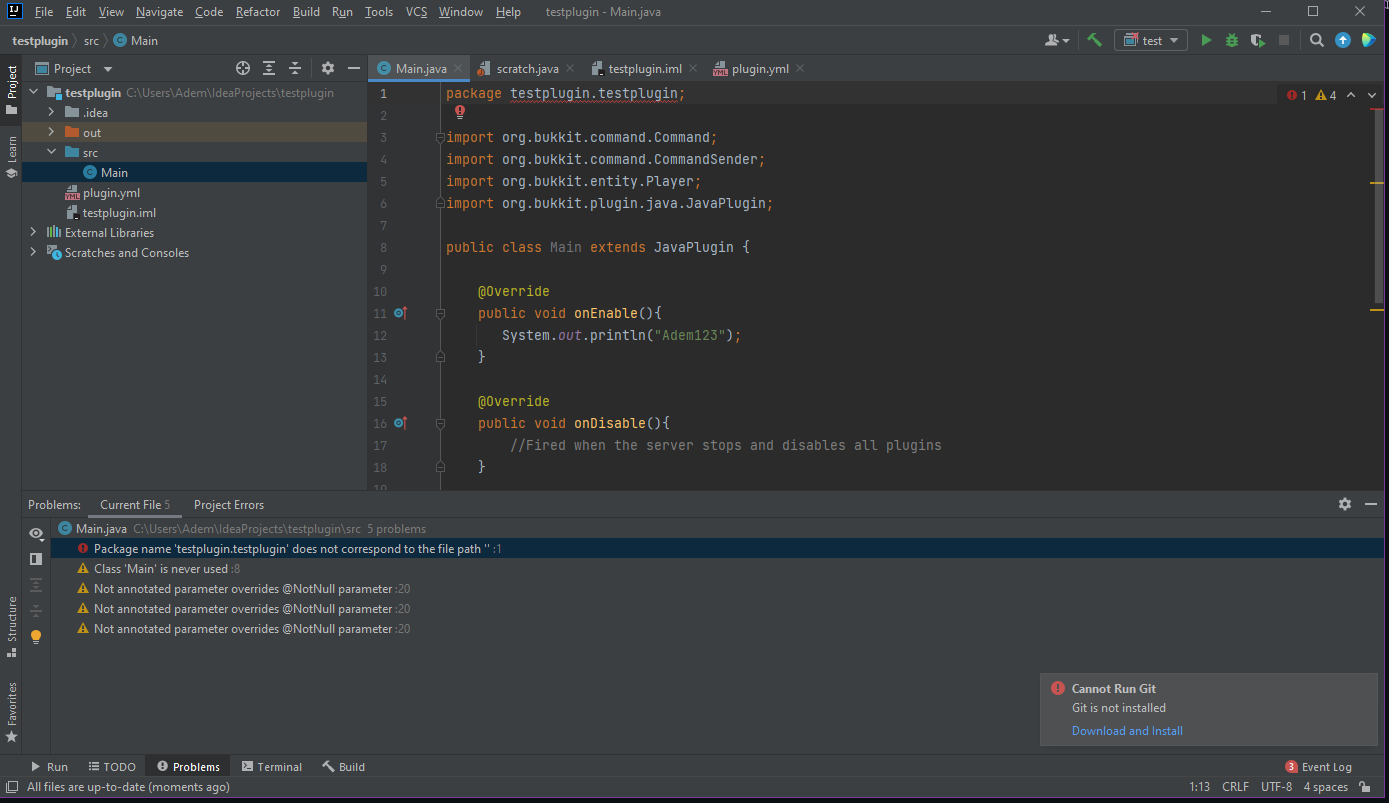Image resolution: width=1389 pixels, height=803 pixels.
Task: Click the Build Project hammer icon
Action: 1095,40
